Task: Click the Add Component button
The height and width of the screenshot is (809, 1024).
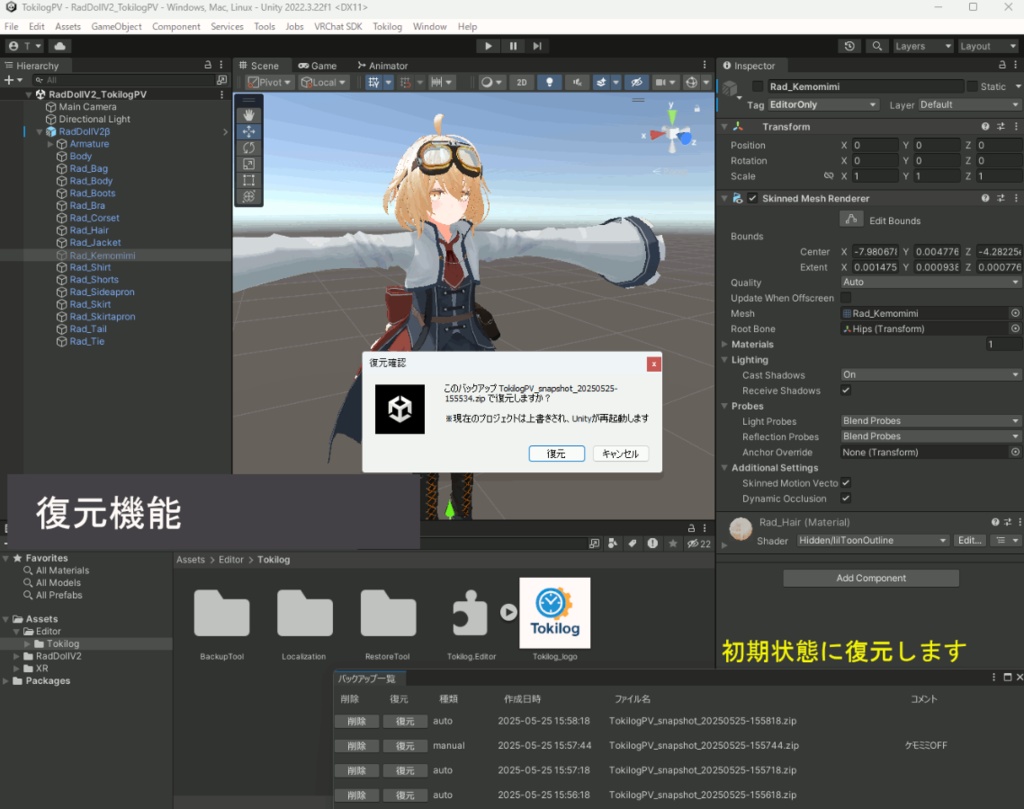Action: click(869, 577)
